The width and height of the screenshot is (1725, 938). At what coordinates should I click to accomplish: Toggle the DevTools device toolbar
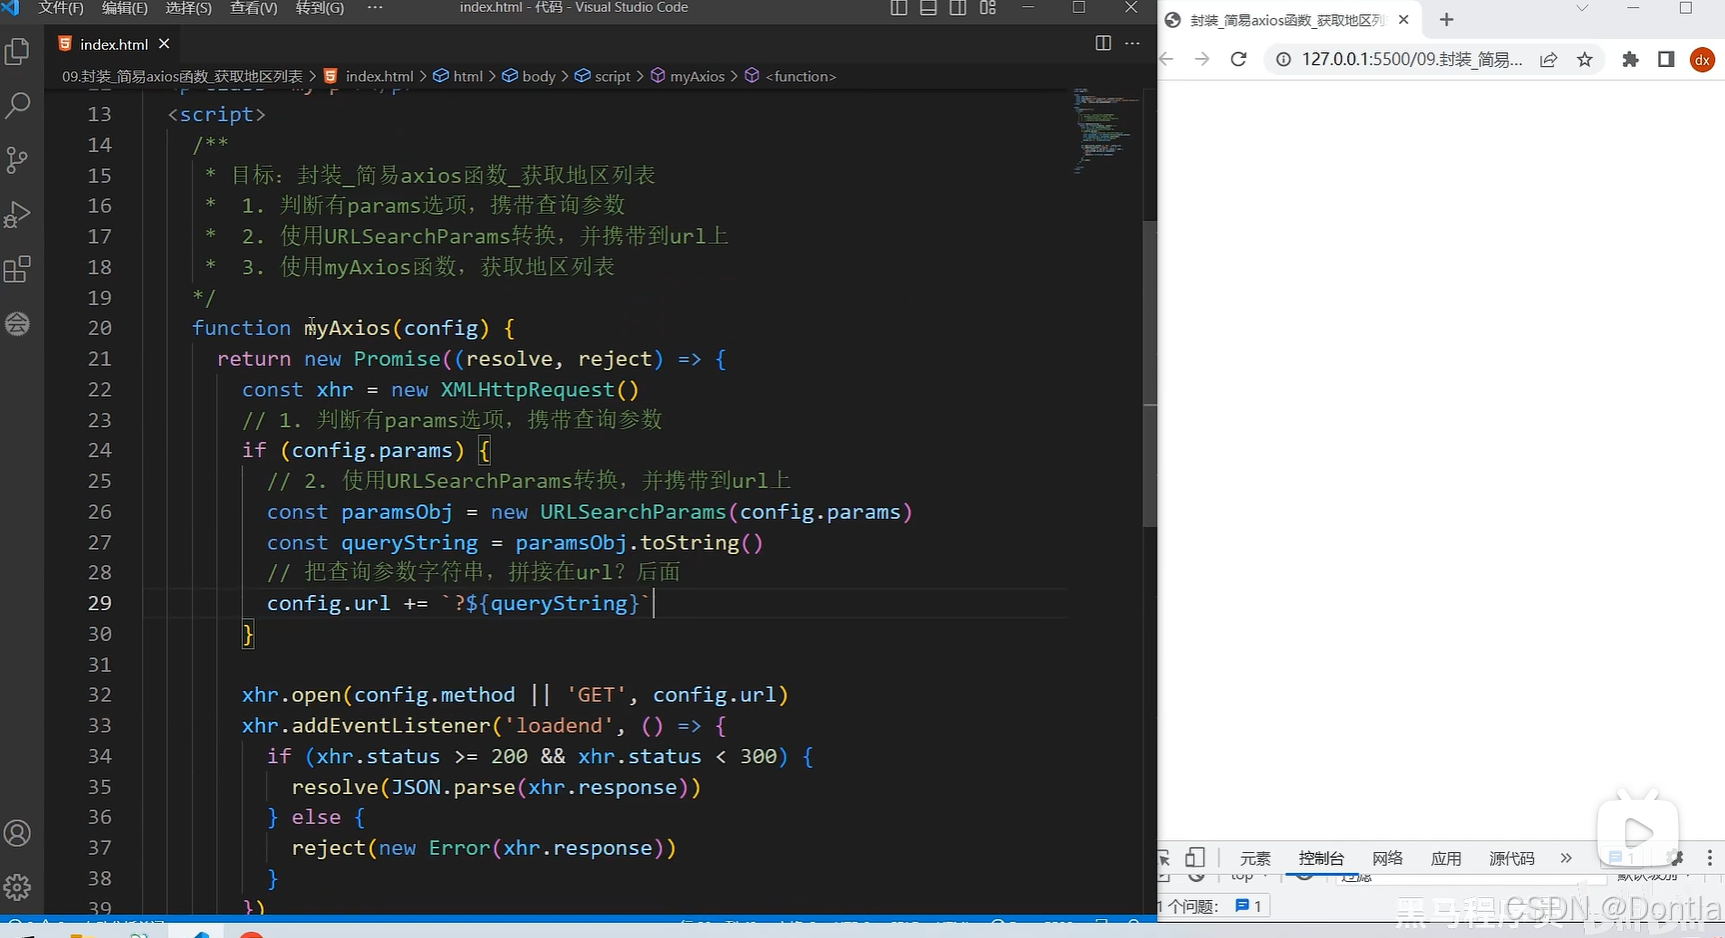click(x=1195, y=857)
